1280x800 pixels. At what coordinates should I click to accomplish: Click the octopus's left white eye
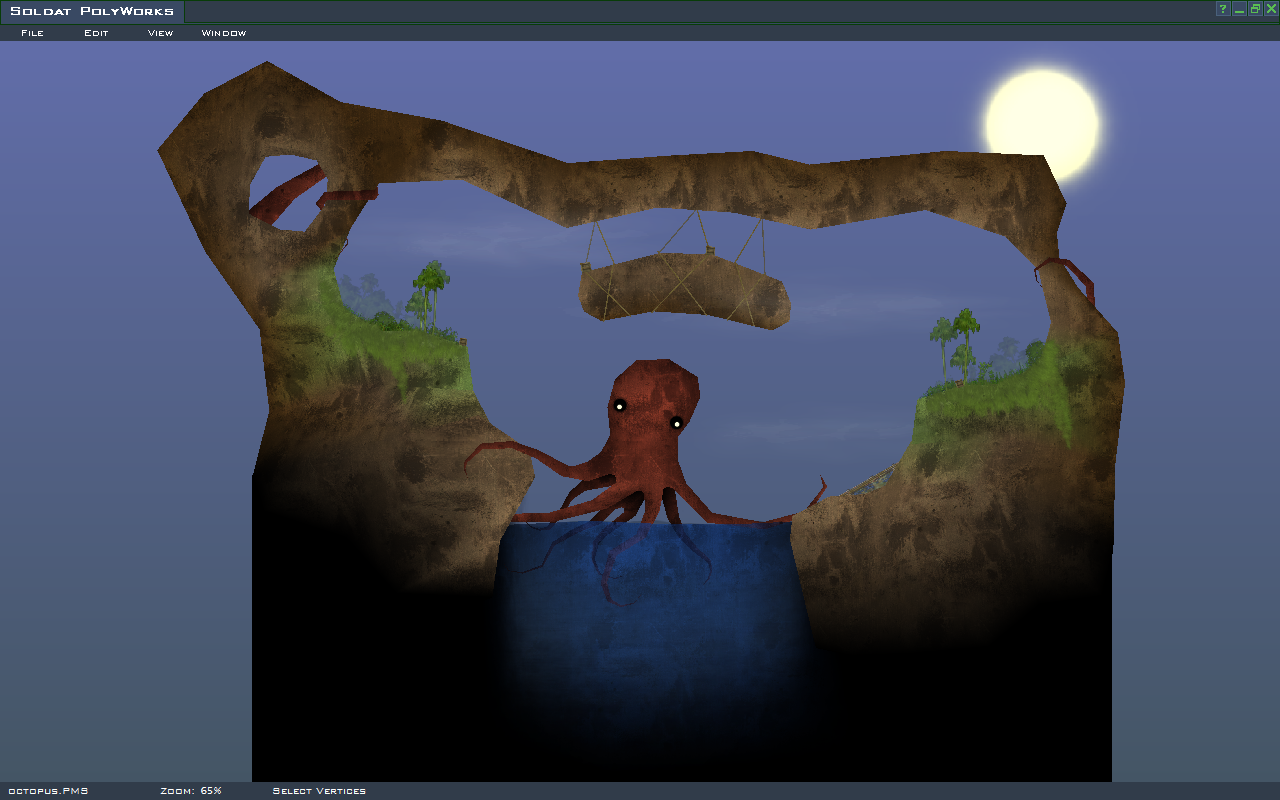pos(620,406)
